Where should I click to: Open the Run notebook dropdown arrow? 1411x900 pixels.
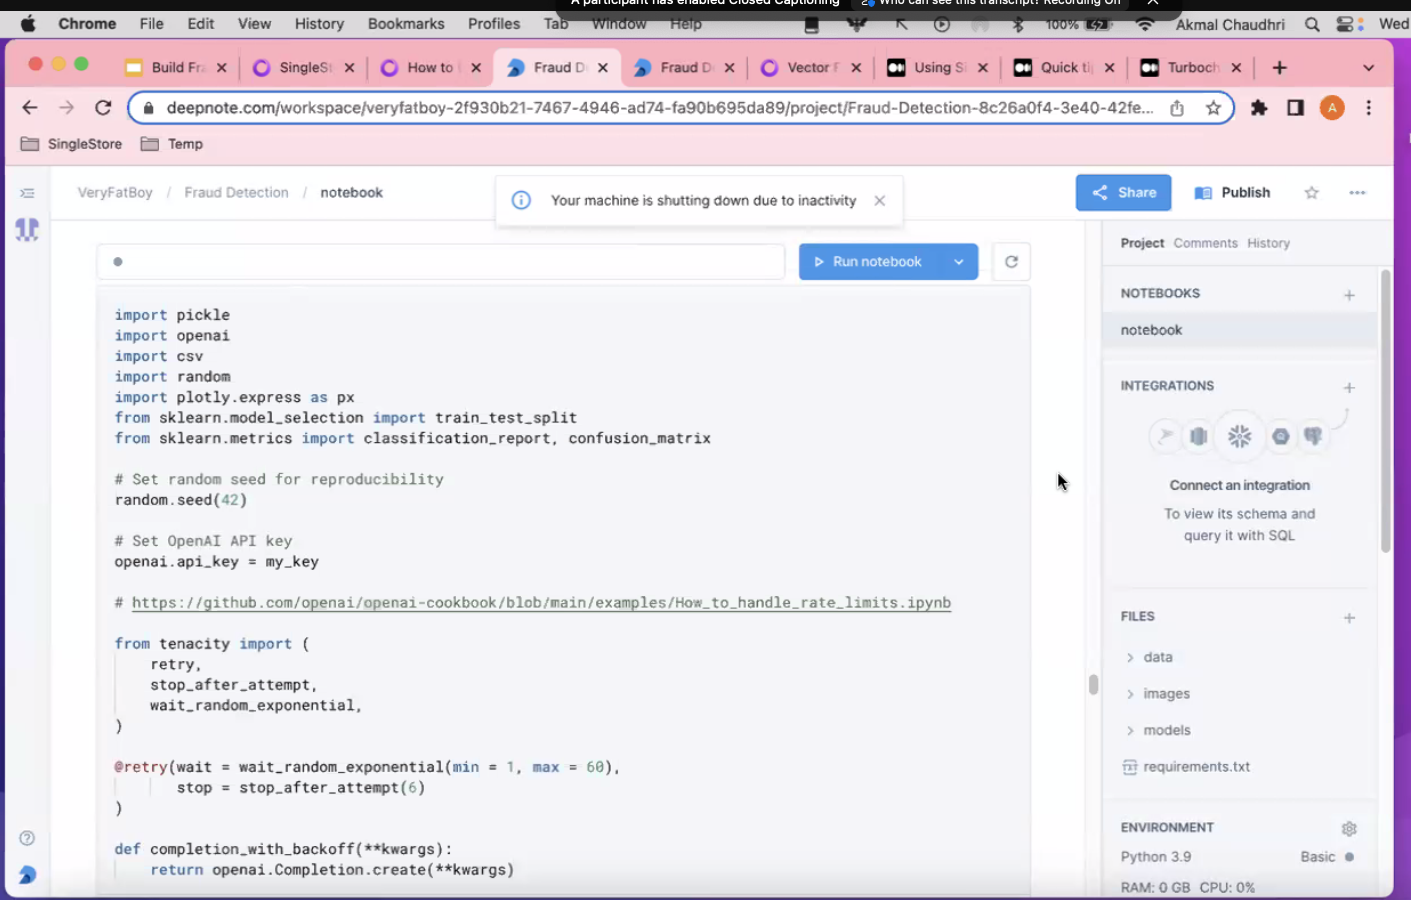point(958,262)
